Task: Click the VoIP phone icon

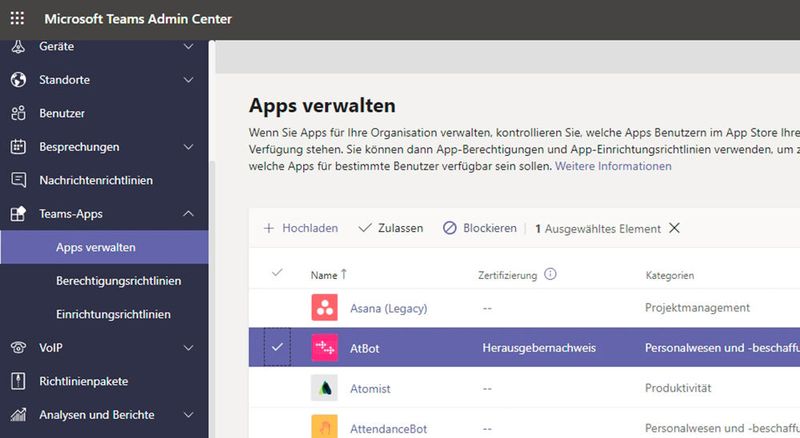Action: pyautogui.click(x=18, y=348)
